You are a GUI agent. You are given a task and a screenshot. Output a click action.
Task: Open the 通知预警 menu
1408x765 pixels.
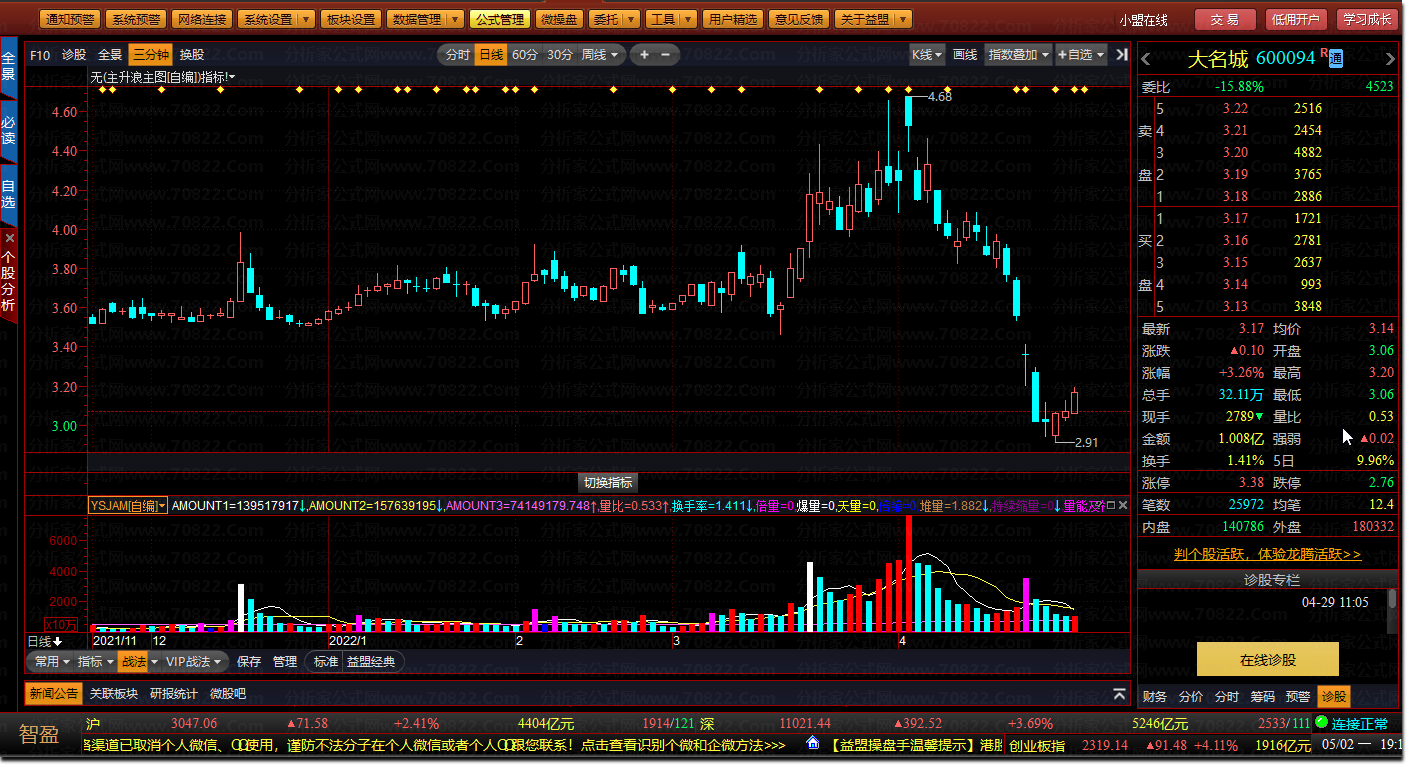(71, 19)
